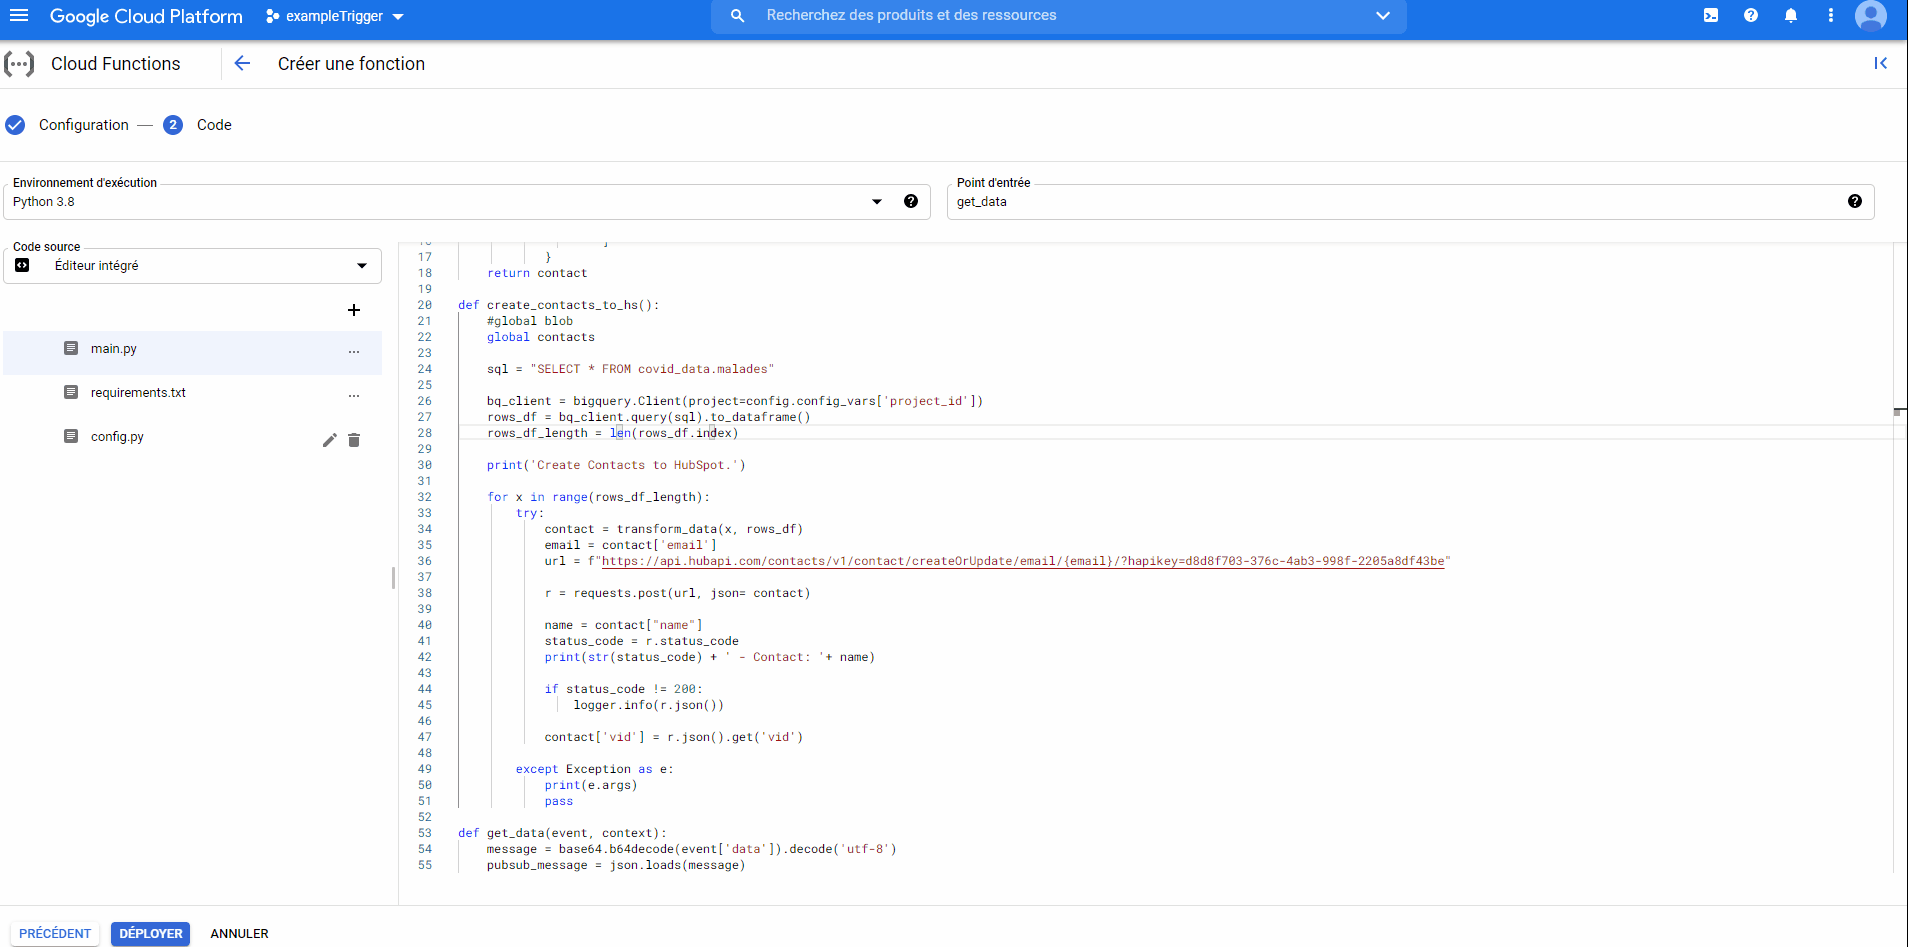Click the 'Créer une fonction' page title
The image size is (1908, 947).
point(351,64)
